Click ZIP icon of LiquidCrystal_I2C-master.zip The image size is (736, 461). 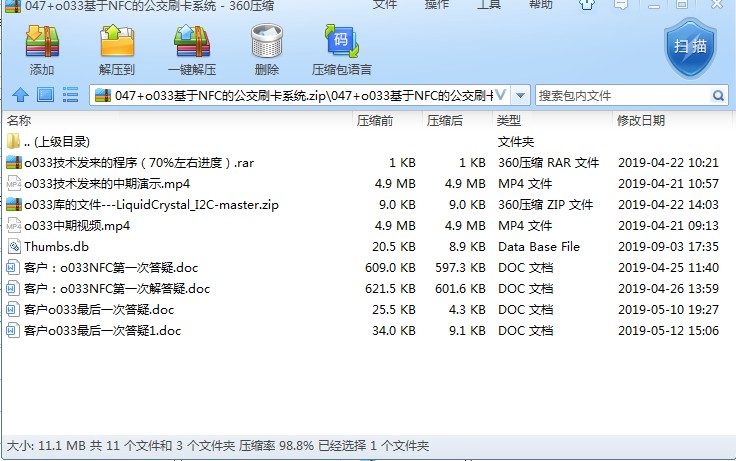click(14, 205)
